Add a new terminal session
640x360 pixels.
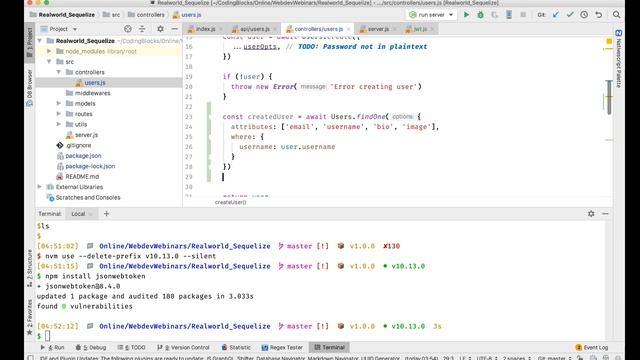coord(107,213)
